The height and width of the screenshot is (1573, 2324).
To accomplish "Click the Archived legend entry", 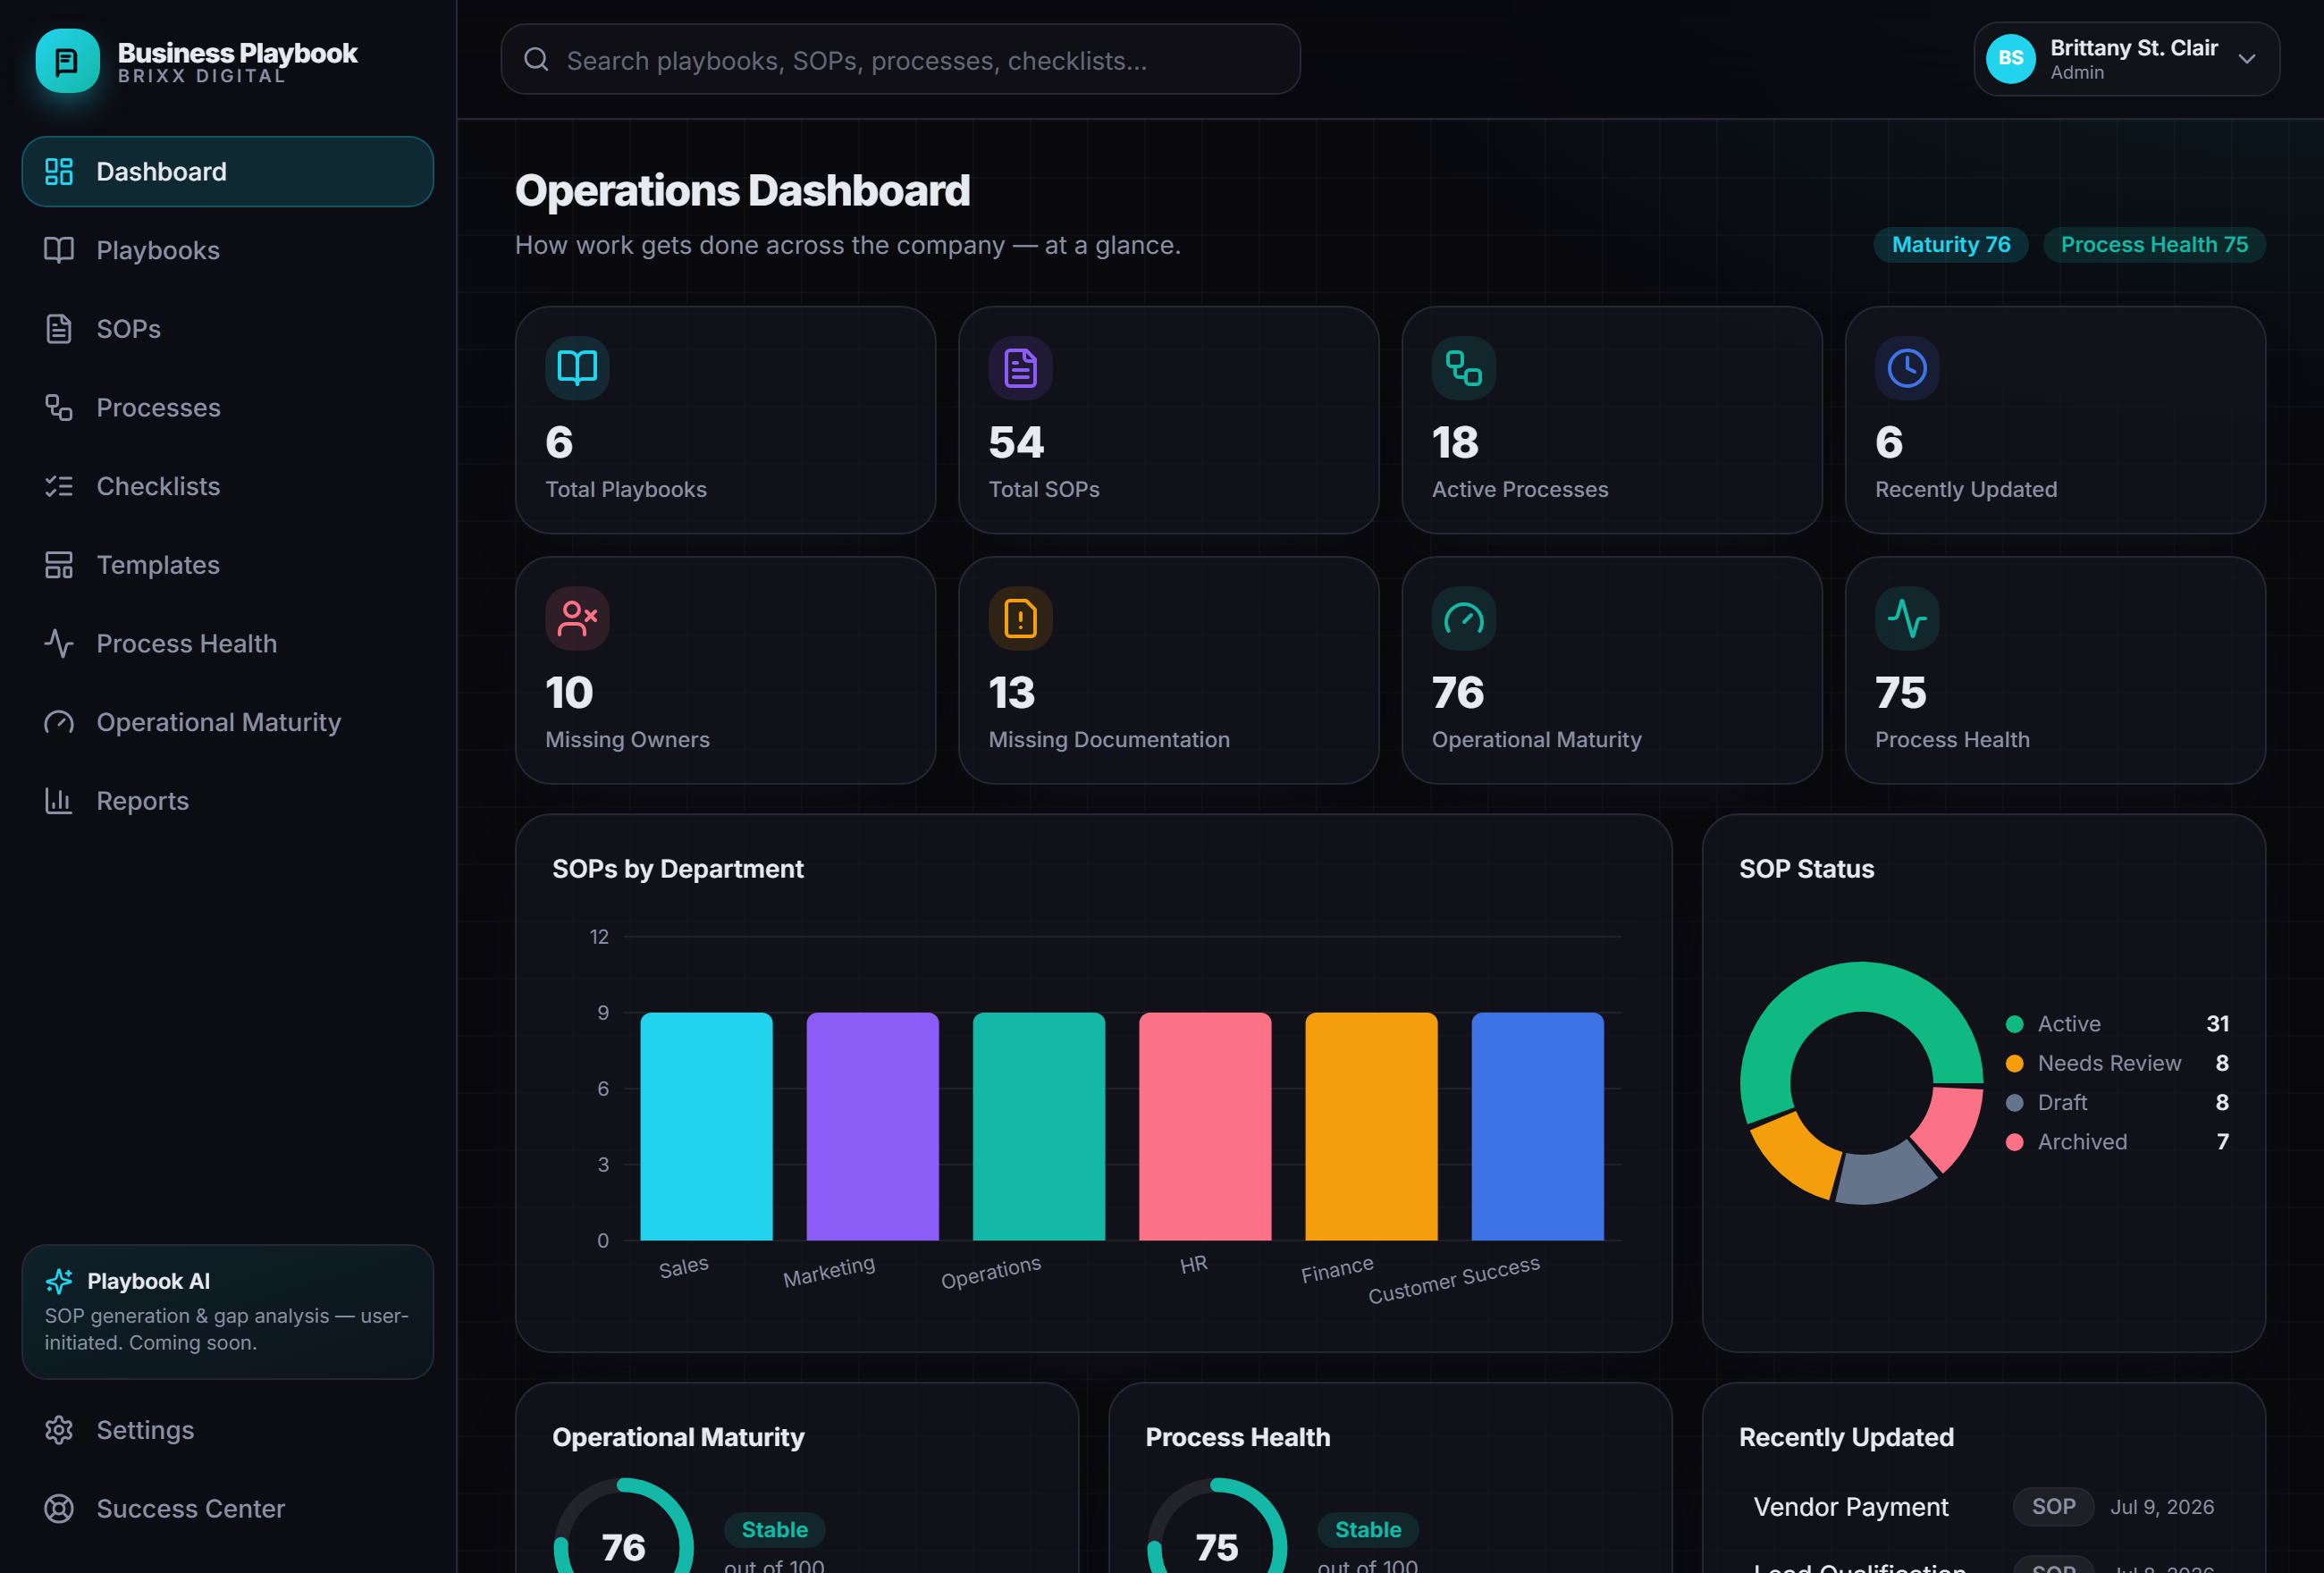I will [2117, 1142].
